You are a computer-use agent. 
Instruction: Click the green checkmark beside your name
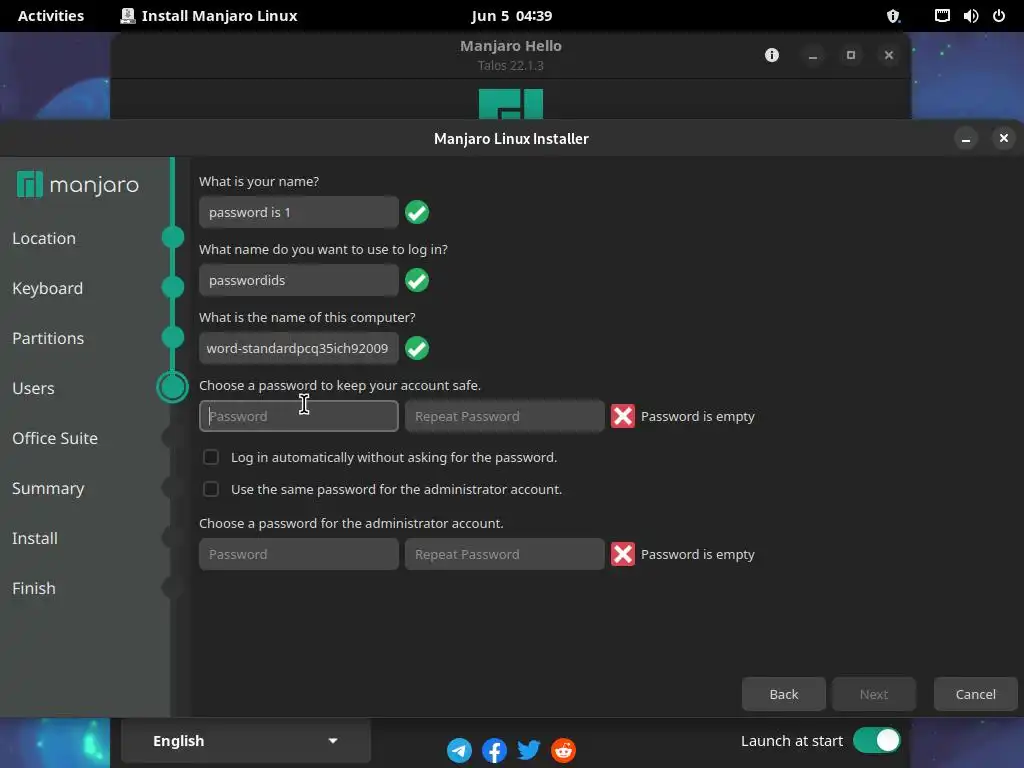[417, 212]
